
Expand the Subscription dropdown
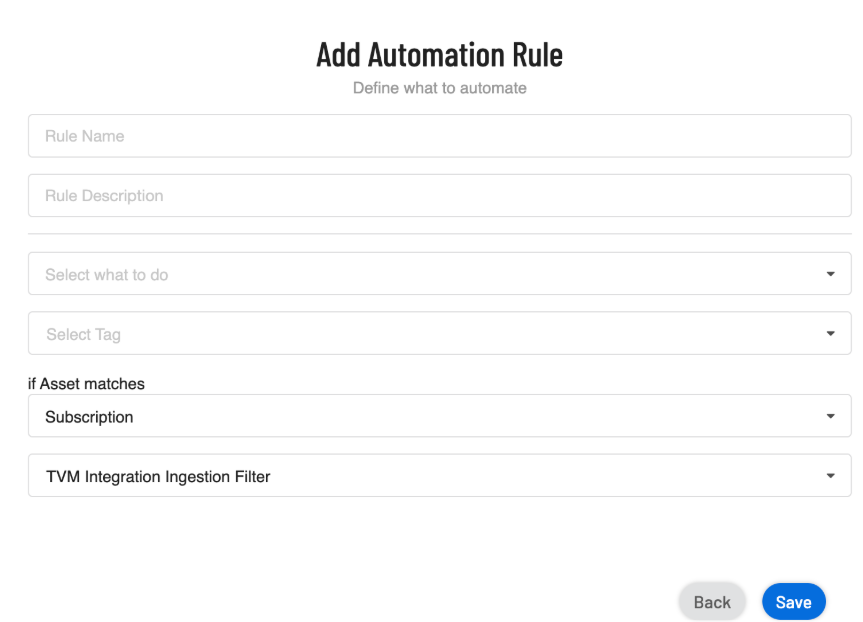pyautogui.click(x=439, y=416)
